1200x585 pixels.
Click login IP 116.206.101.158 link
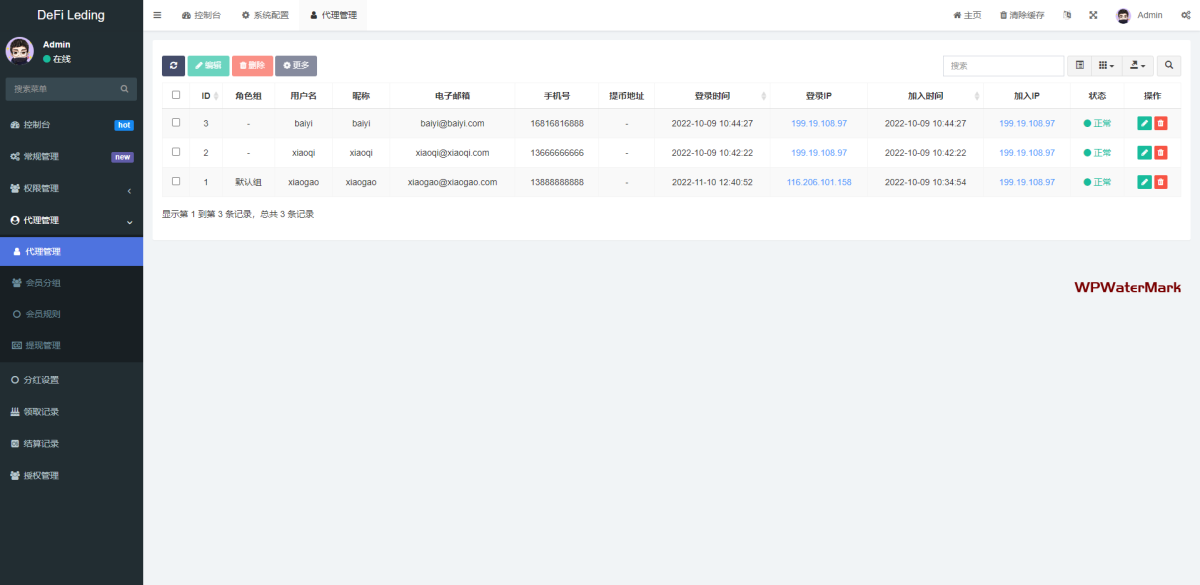click(x=819, y=182)
